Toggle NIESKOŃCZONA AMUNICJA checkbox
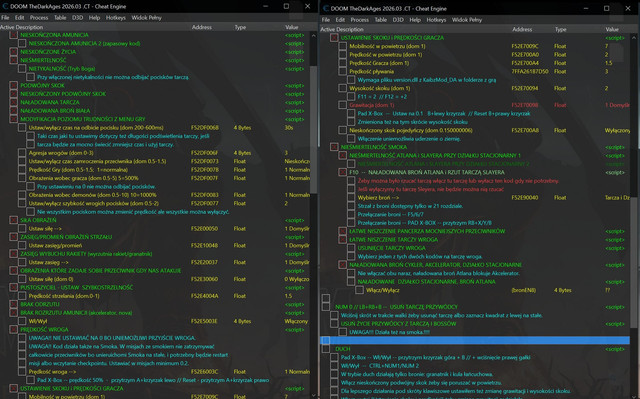The width and height of the screenshot is (640, 399). tap(13, 35)
